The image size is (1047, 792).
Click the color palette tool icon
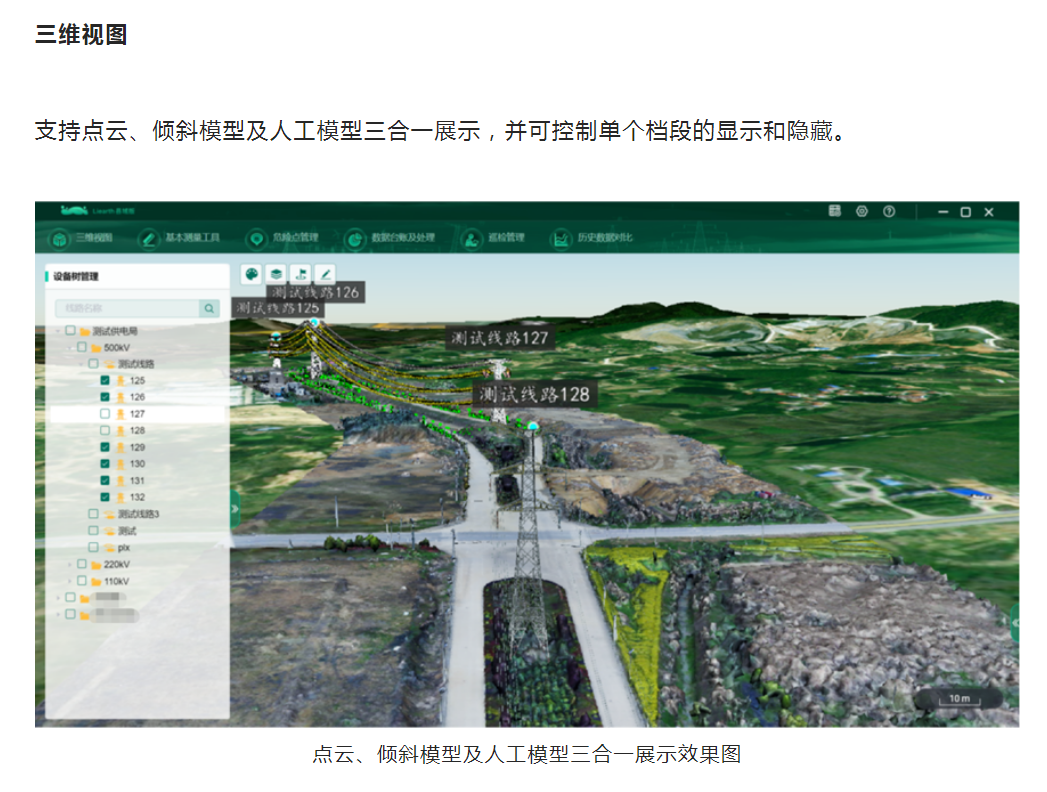tap(252, 274)
